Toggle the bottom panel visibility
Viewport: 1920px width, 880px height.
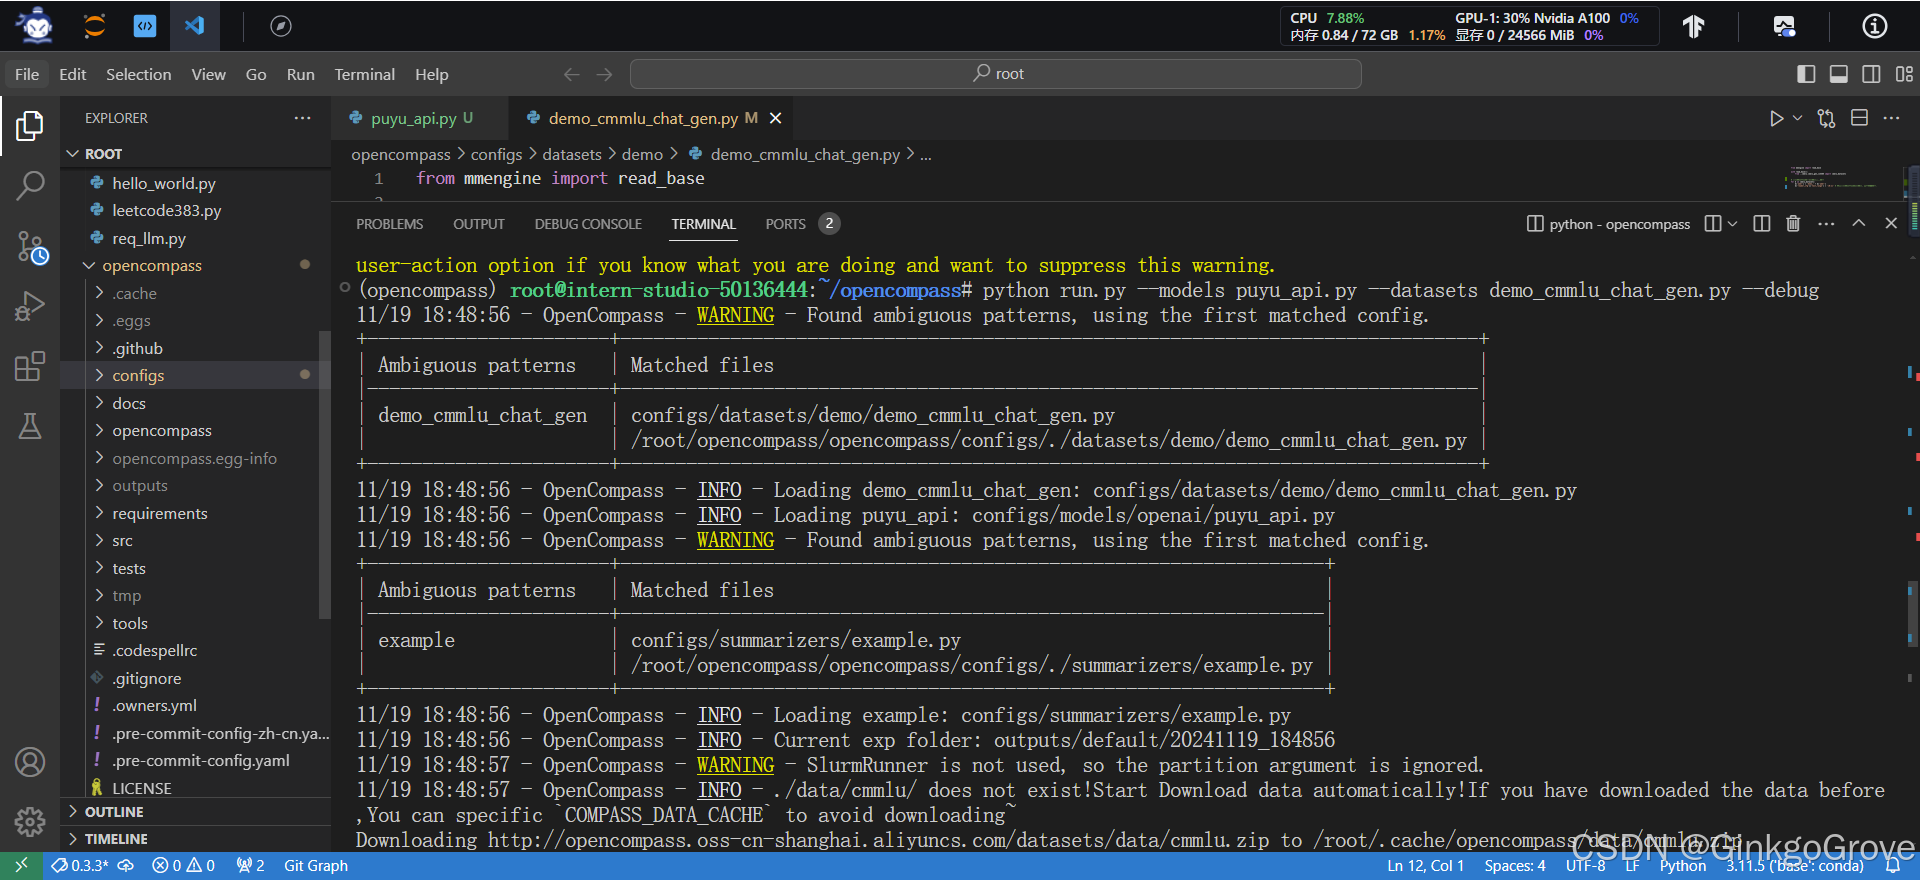click(x=1838, y=74)
